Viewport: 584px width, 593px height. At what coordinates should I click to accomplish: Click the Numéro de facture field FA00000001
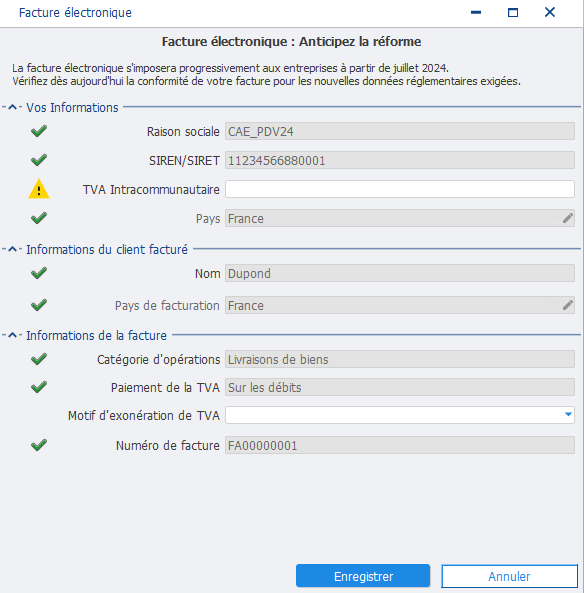[x=400, y=445]
